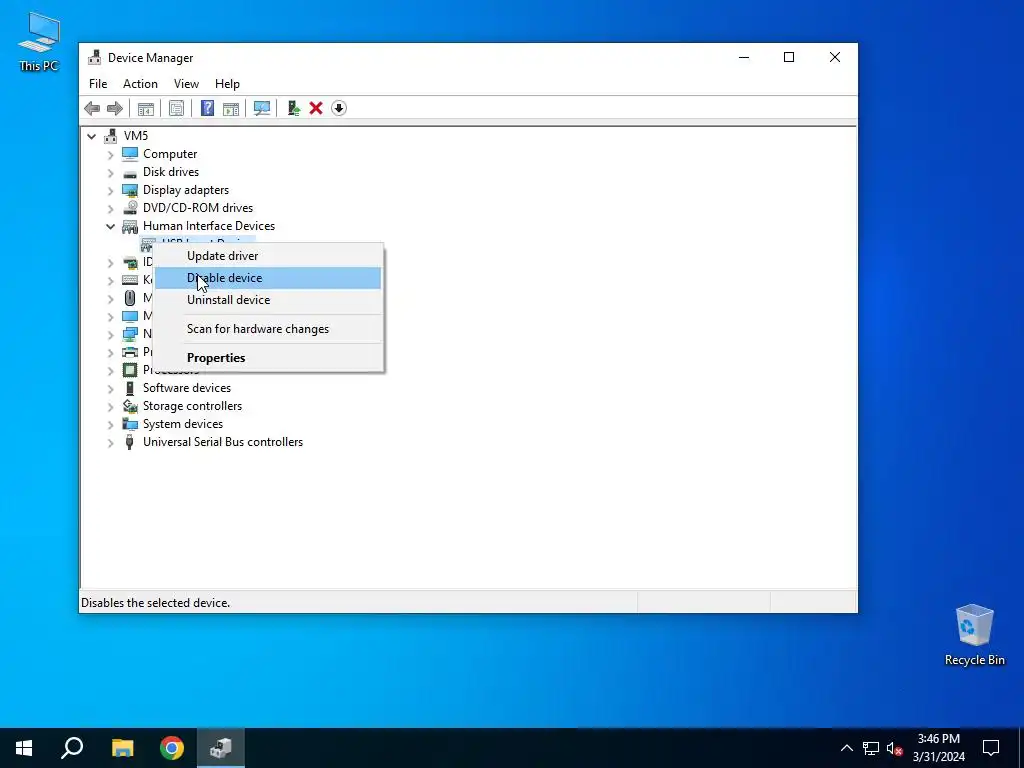This screenshot has width=1024, height=768.
Task: Expand the Universal Serial Bus controllers category
Action: 110,443
